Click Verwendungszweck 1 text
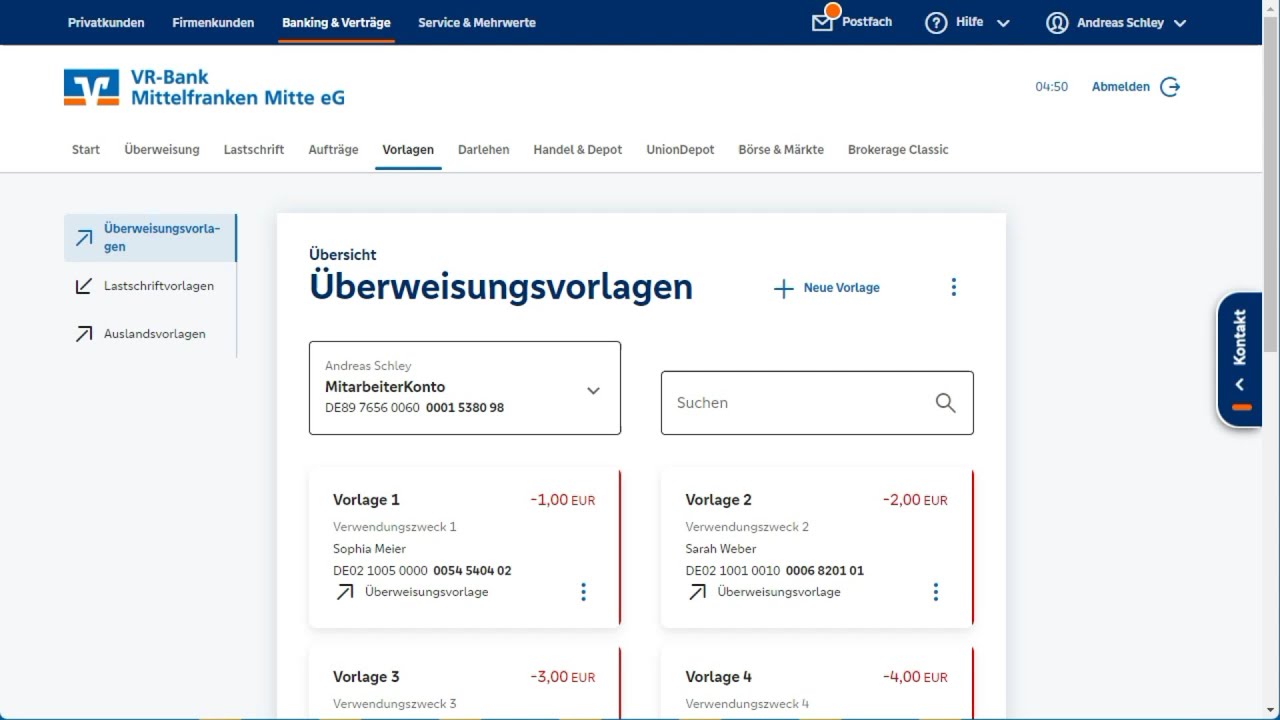This screenshot has height=720, width=1280. tap(395, 527)
